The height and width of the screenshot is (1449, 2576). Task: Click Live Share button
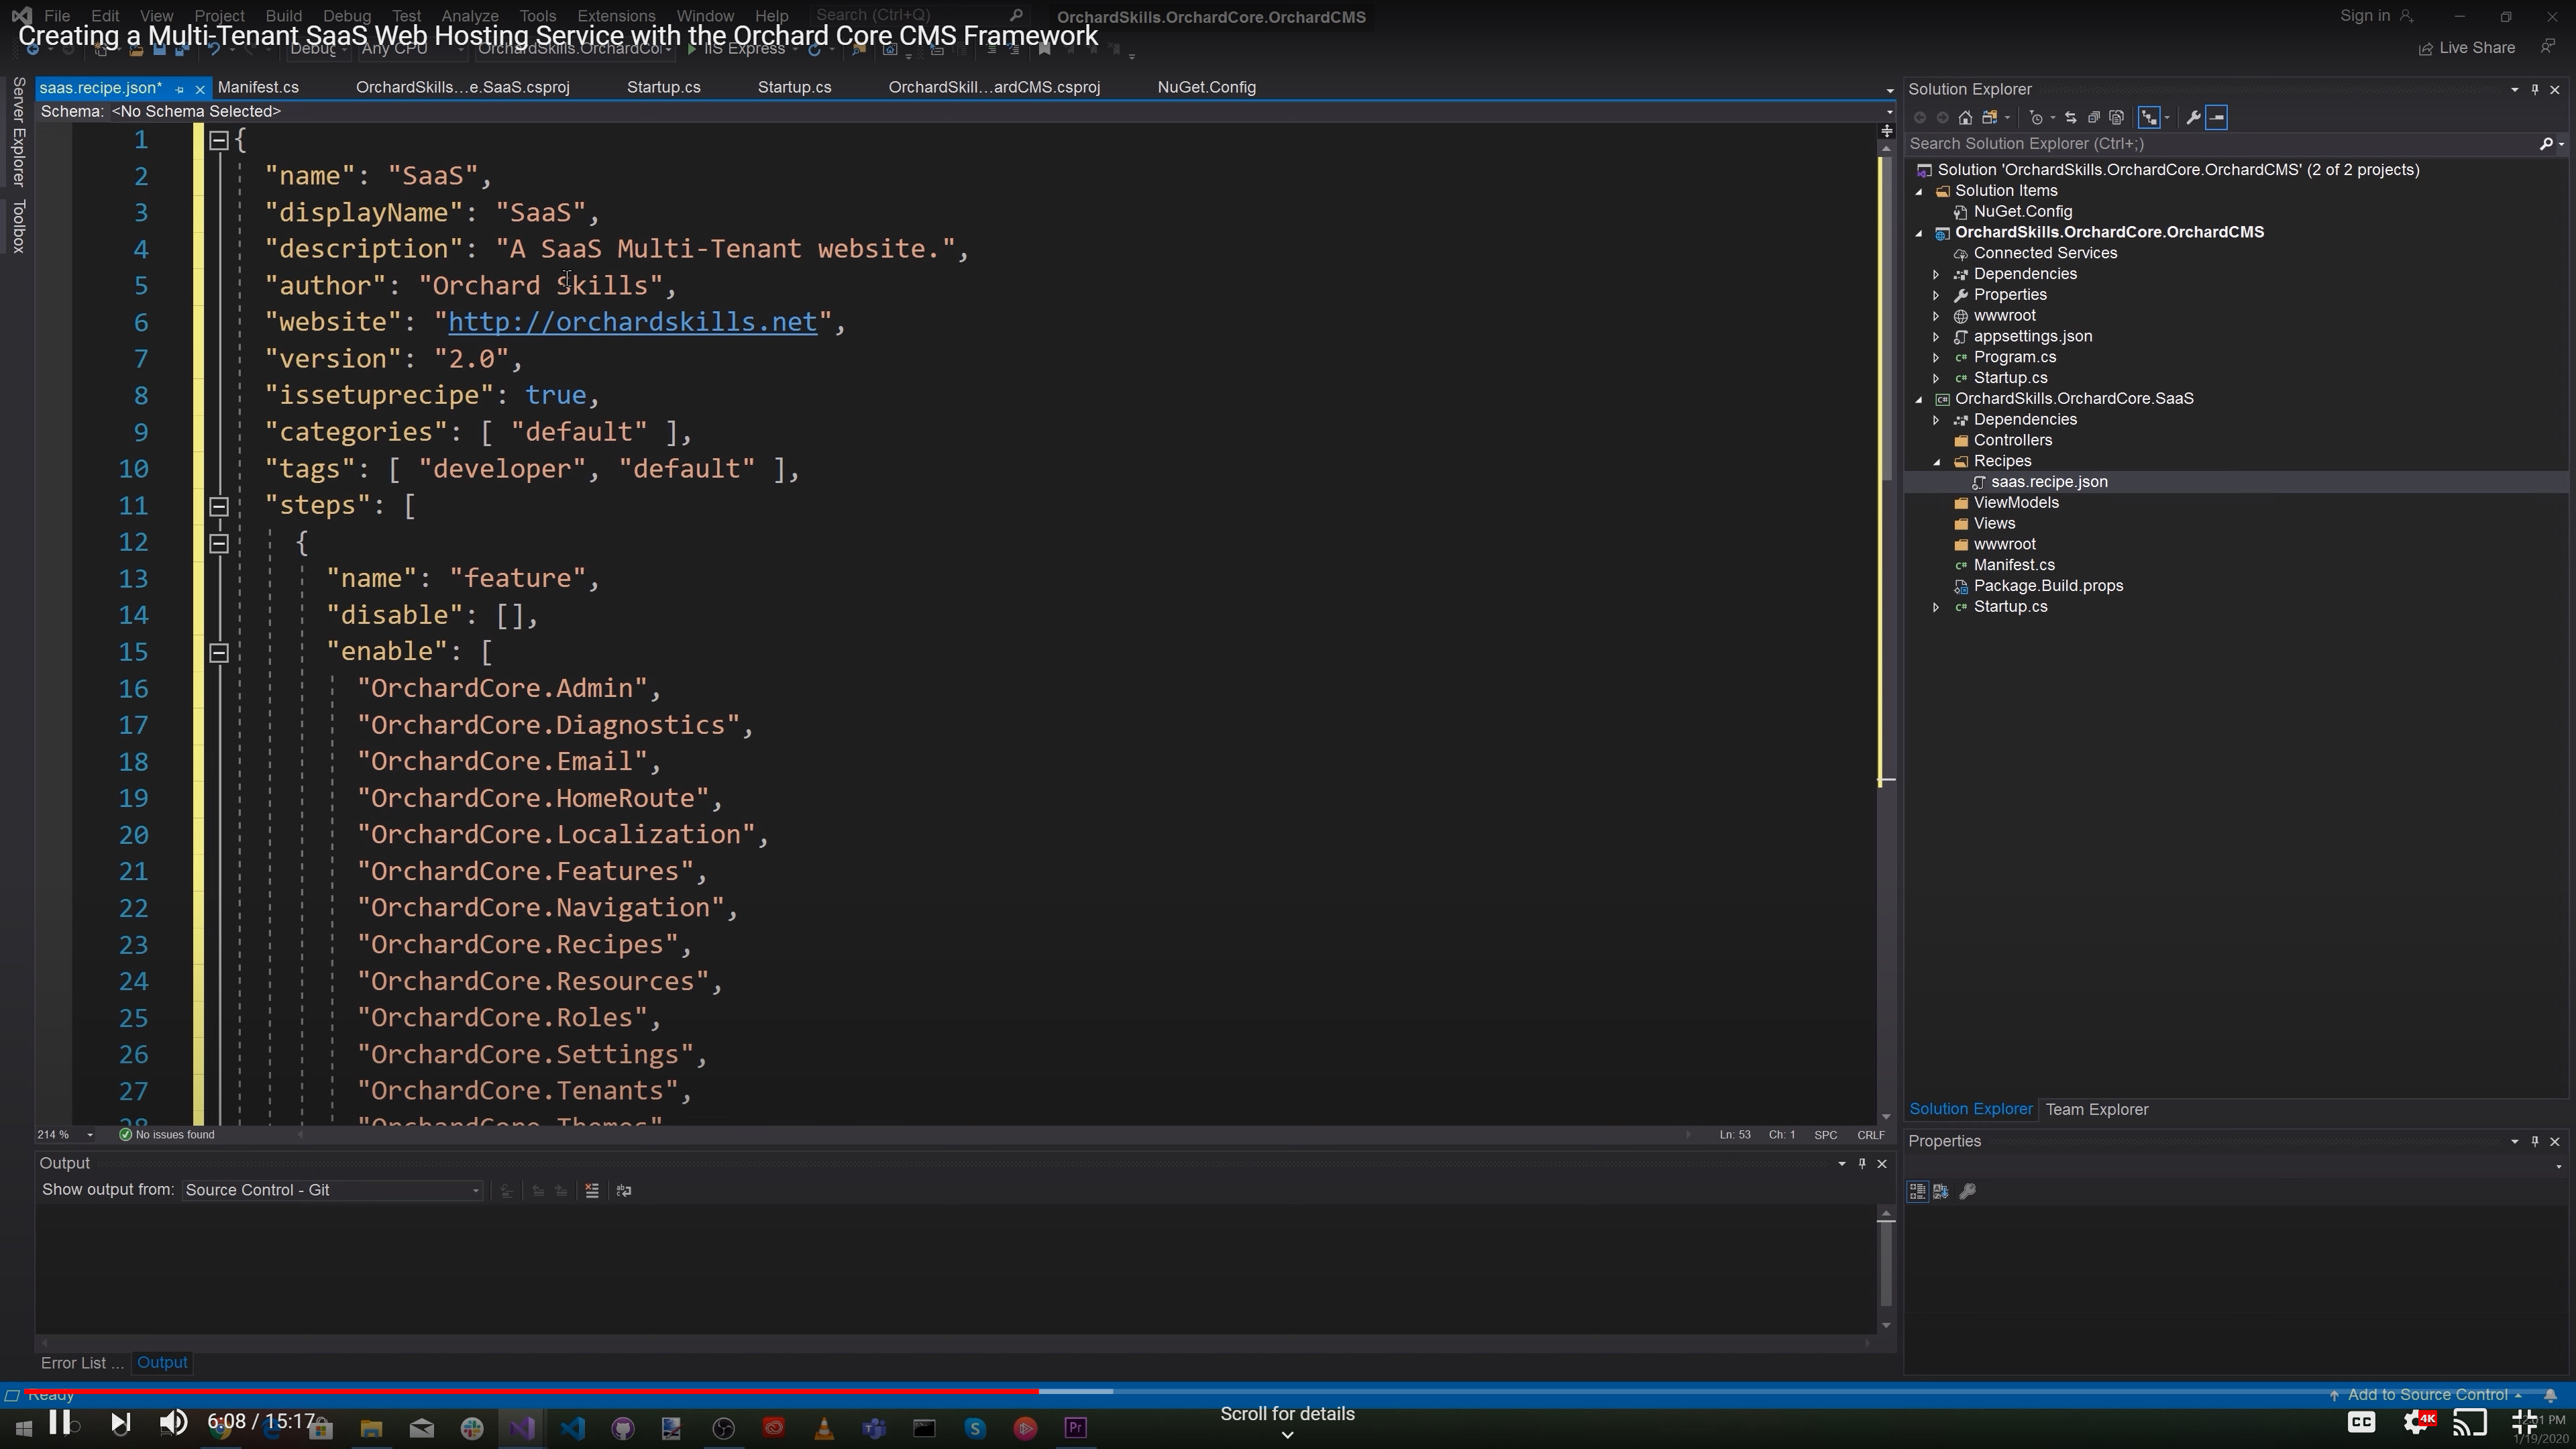click(2467, 48)
